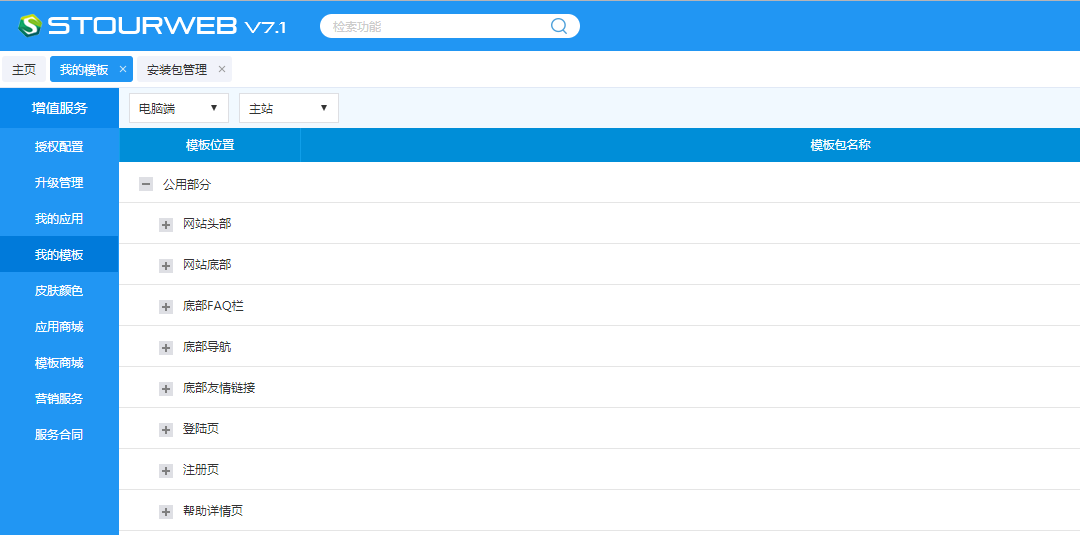Switch to the 安装包管理 tab
This screenshot has width=1080, height=535.
[177, 69]
